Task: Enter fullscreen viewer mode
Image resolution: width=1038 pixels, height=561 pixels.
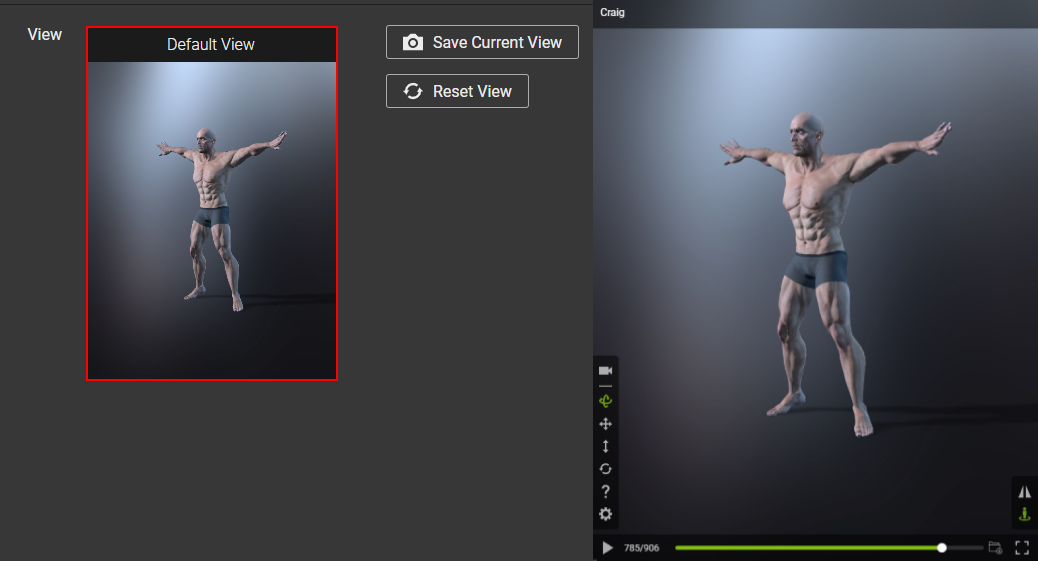Action: (x=1022, y=548)
